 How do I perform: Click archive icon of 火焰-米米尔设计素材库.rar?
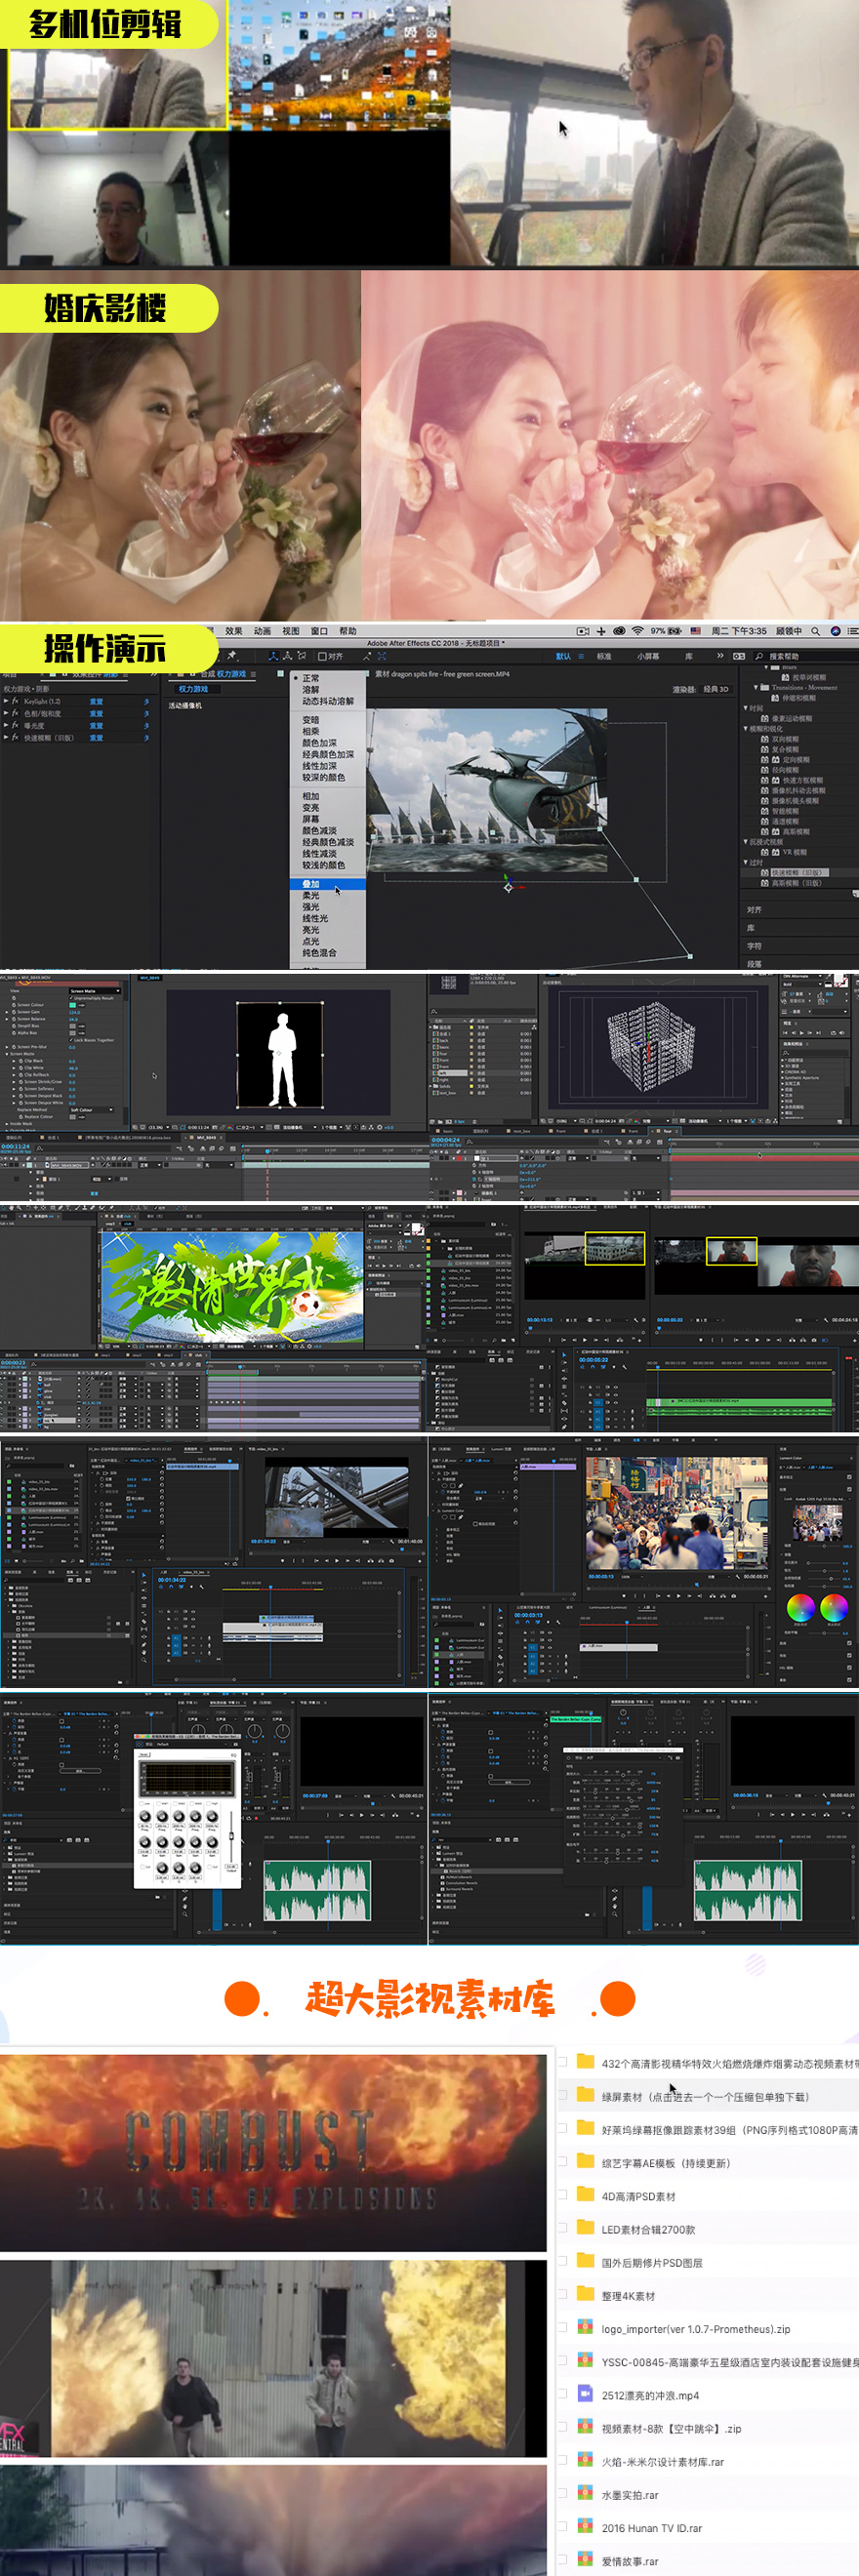(x=586, y=2460)
